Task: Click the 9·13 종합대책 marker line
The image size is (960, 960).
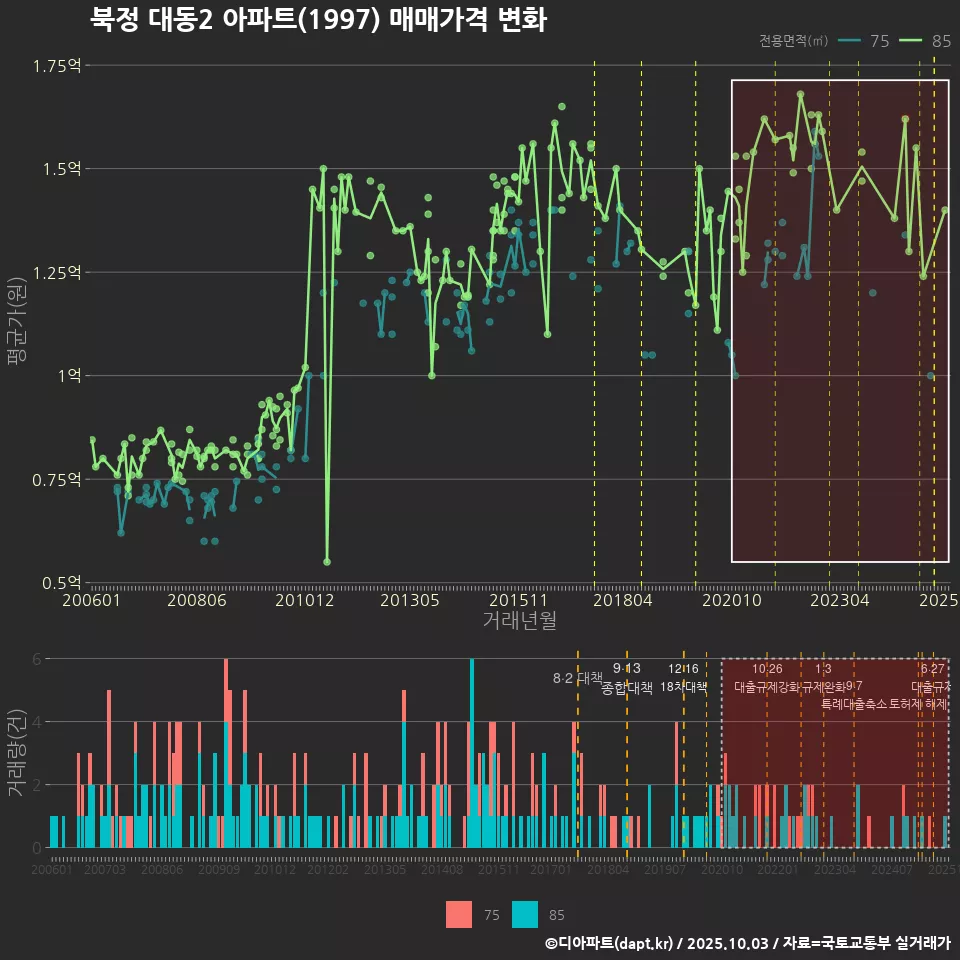Action: pos(625,680)
